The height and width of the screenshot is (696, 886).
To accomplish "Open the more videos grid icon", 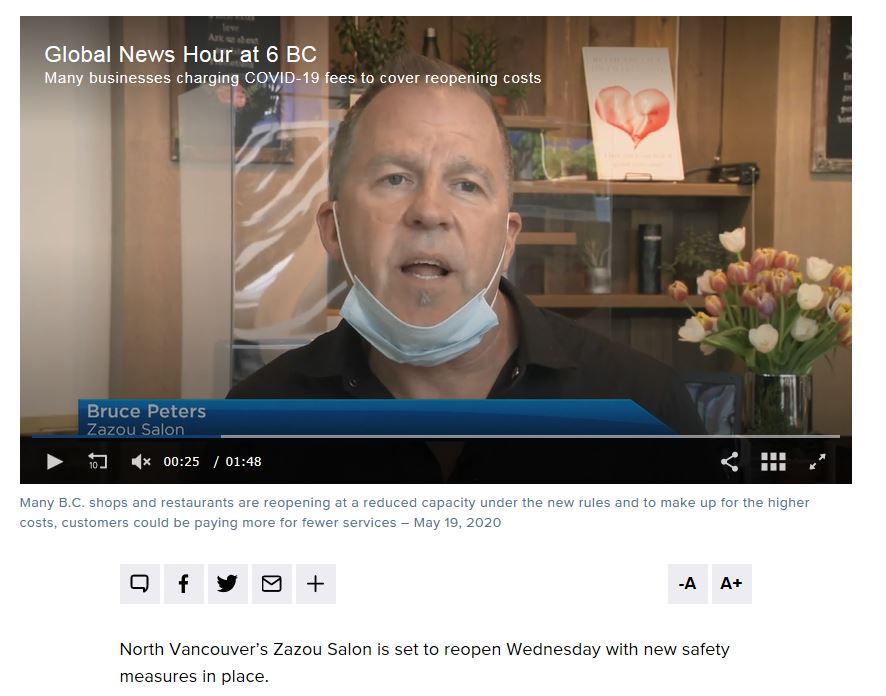I will (772, 462).
